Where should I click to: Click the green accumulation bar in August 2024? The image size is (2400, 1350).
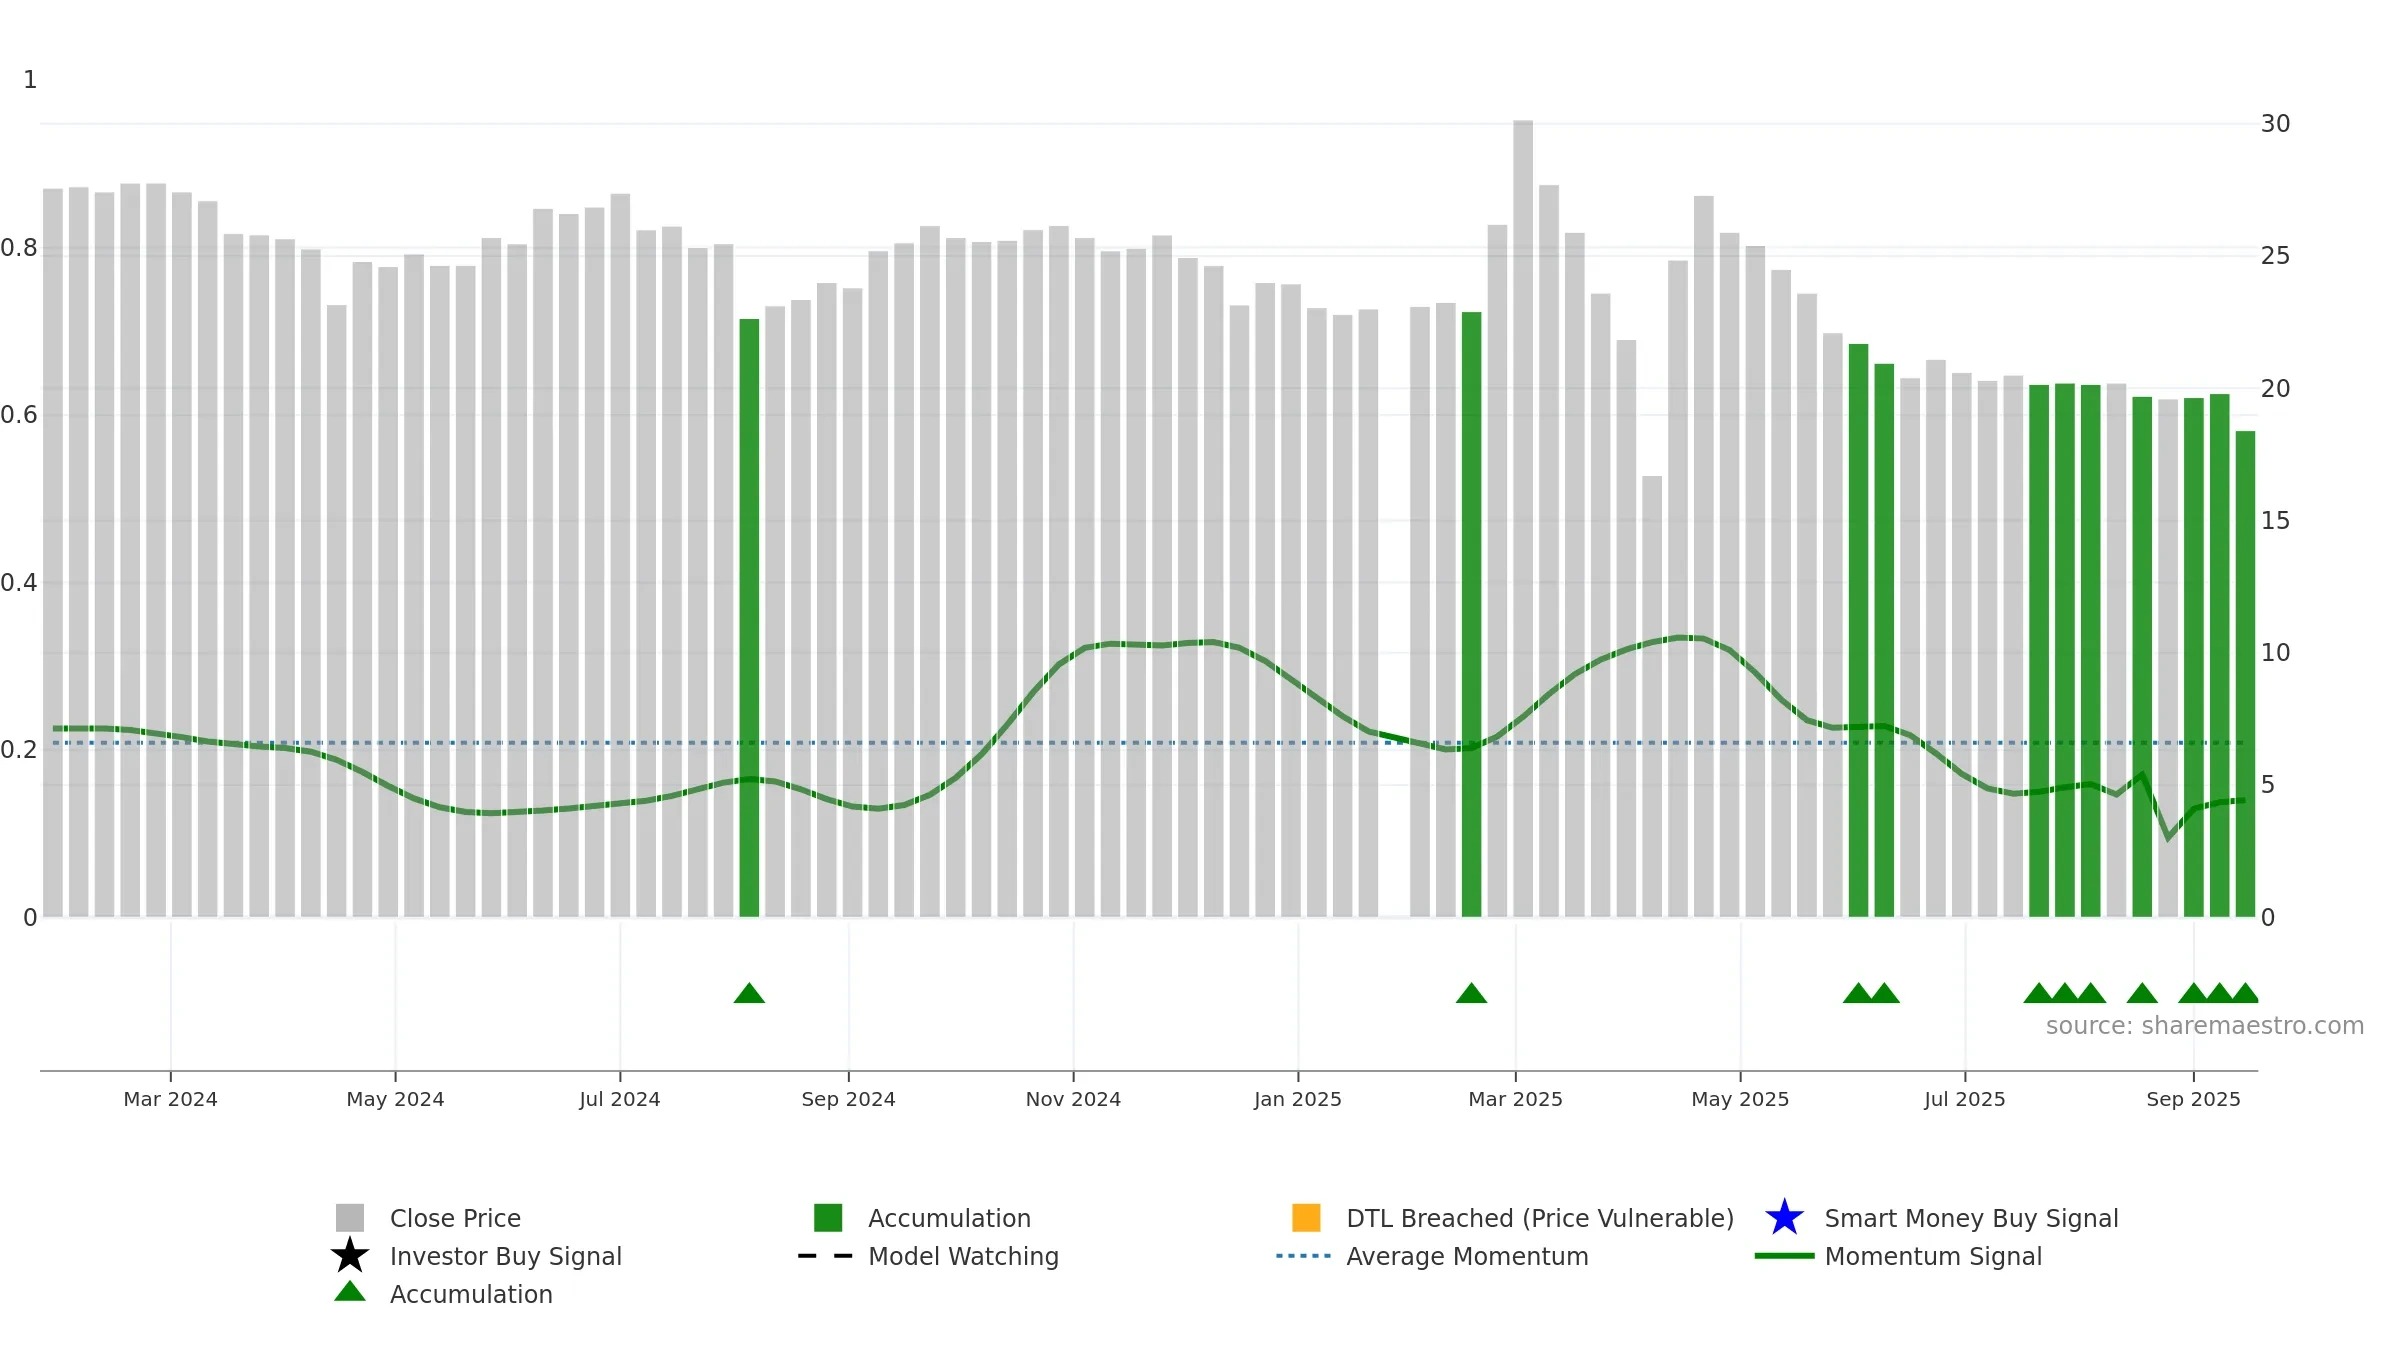click(x=749, y=617)
